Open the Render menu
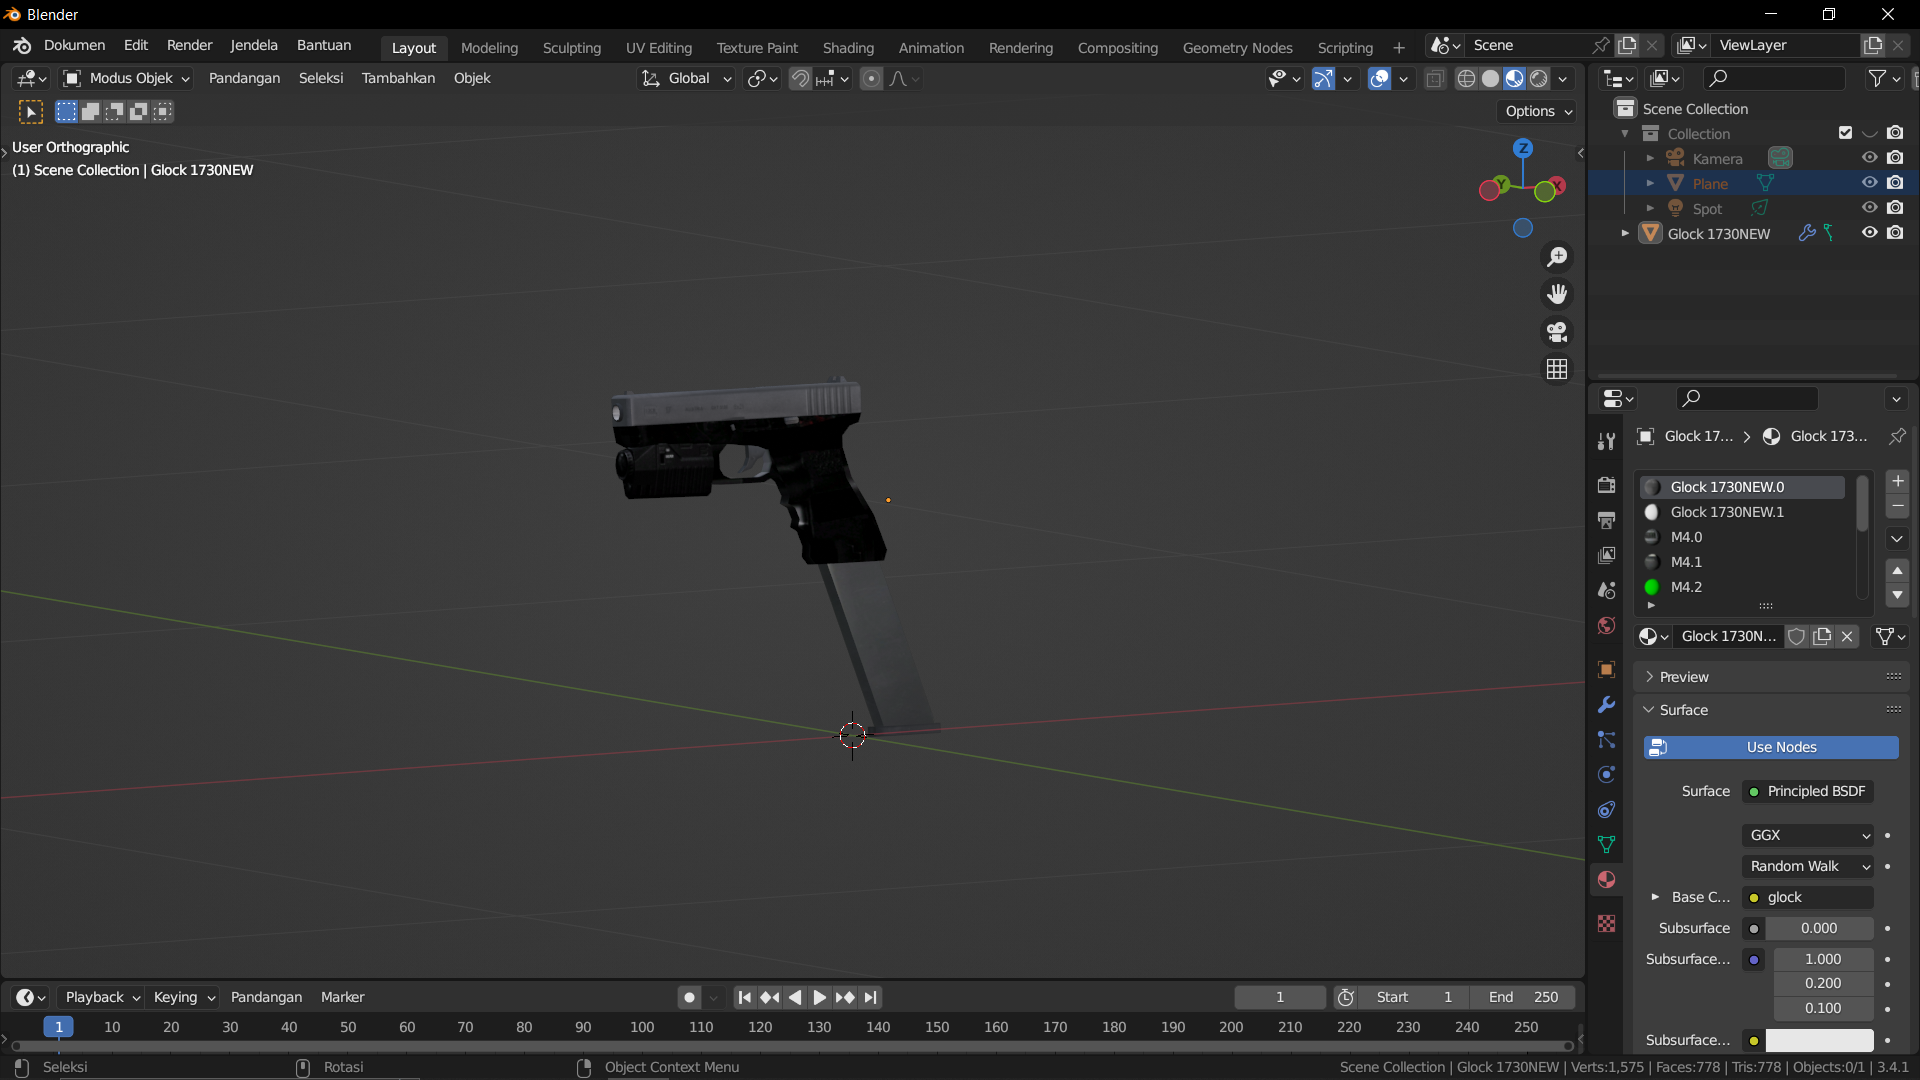The image size is (1920, 1080). [189, 45]
